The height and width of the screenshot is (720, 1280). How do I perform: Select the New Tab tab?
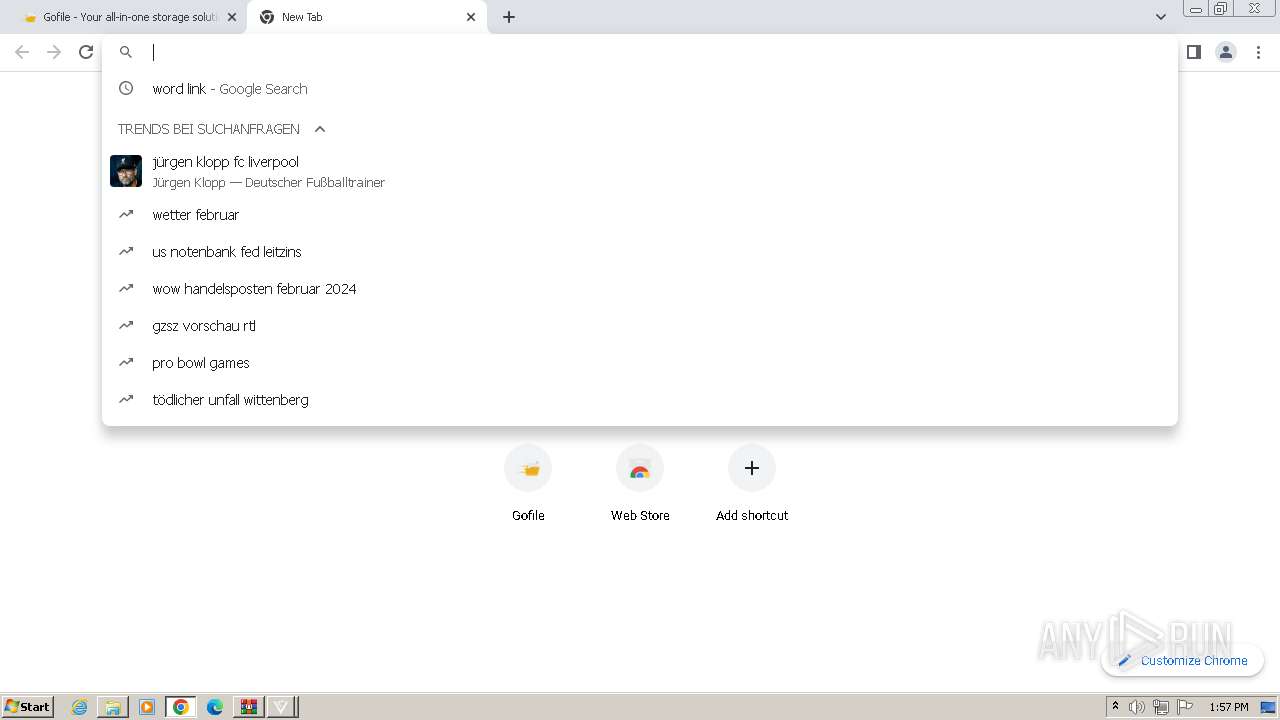[367, 17]
